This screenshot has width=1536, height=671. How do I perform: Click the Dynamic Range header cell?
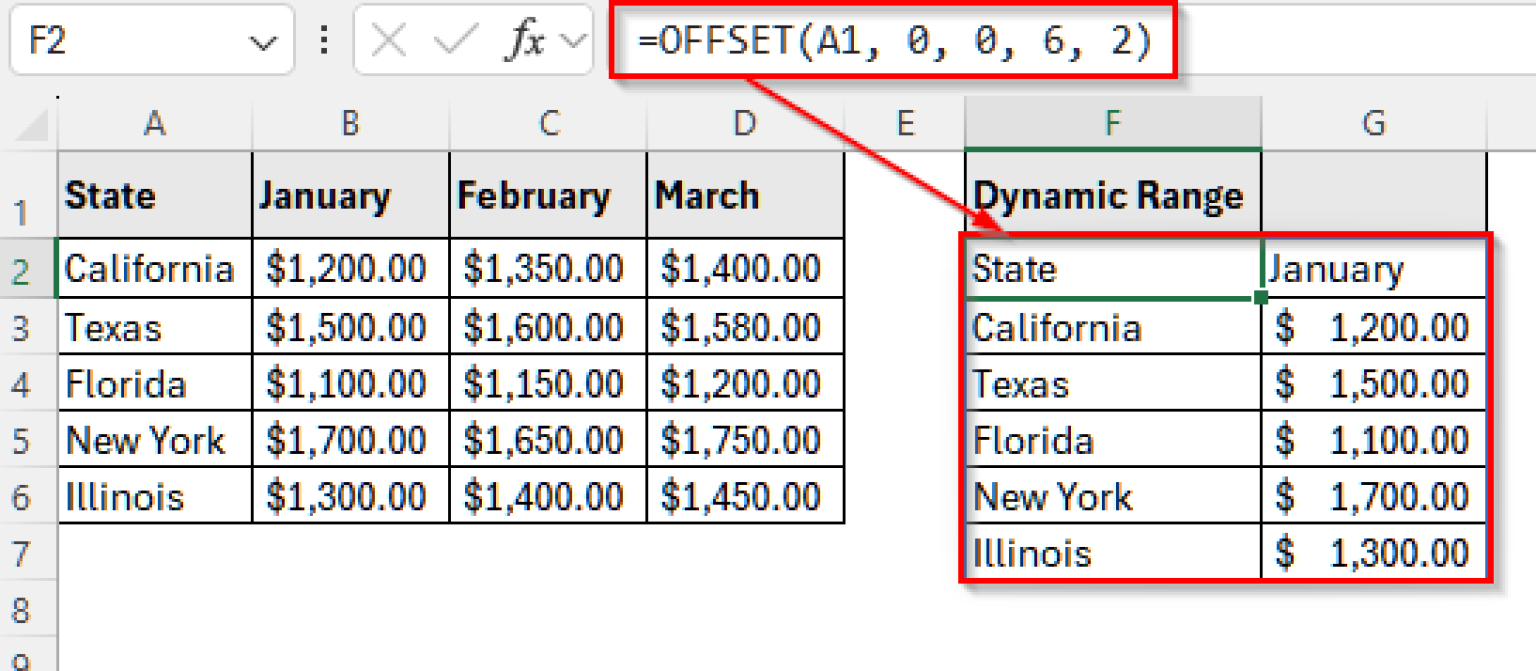coord(1111,196)
